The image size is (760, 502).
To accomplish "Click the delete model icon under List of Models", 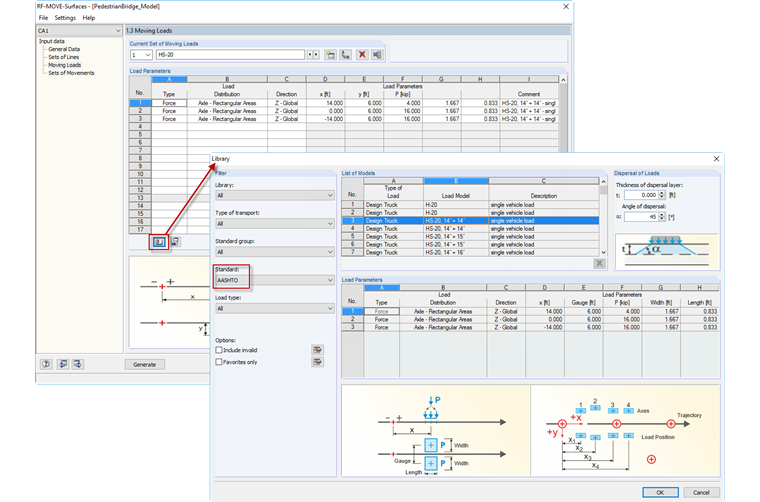I will 600,263.
